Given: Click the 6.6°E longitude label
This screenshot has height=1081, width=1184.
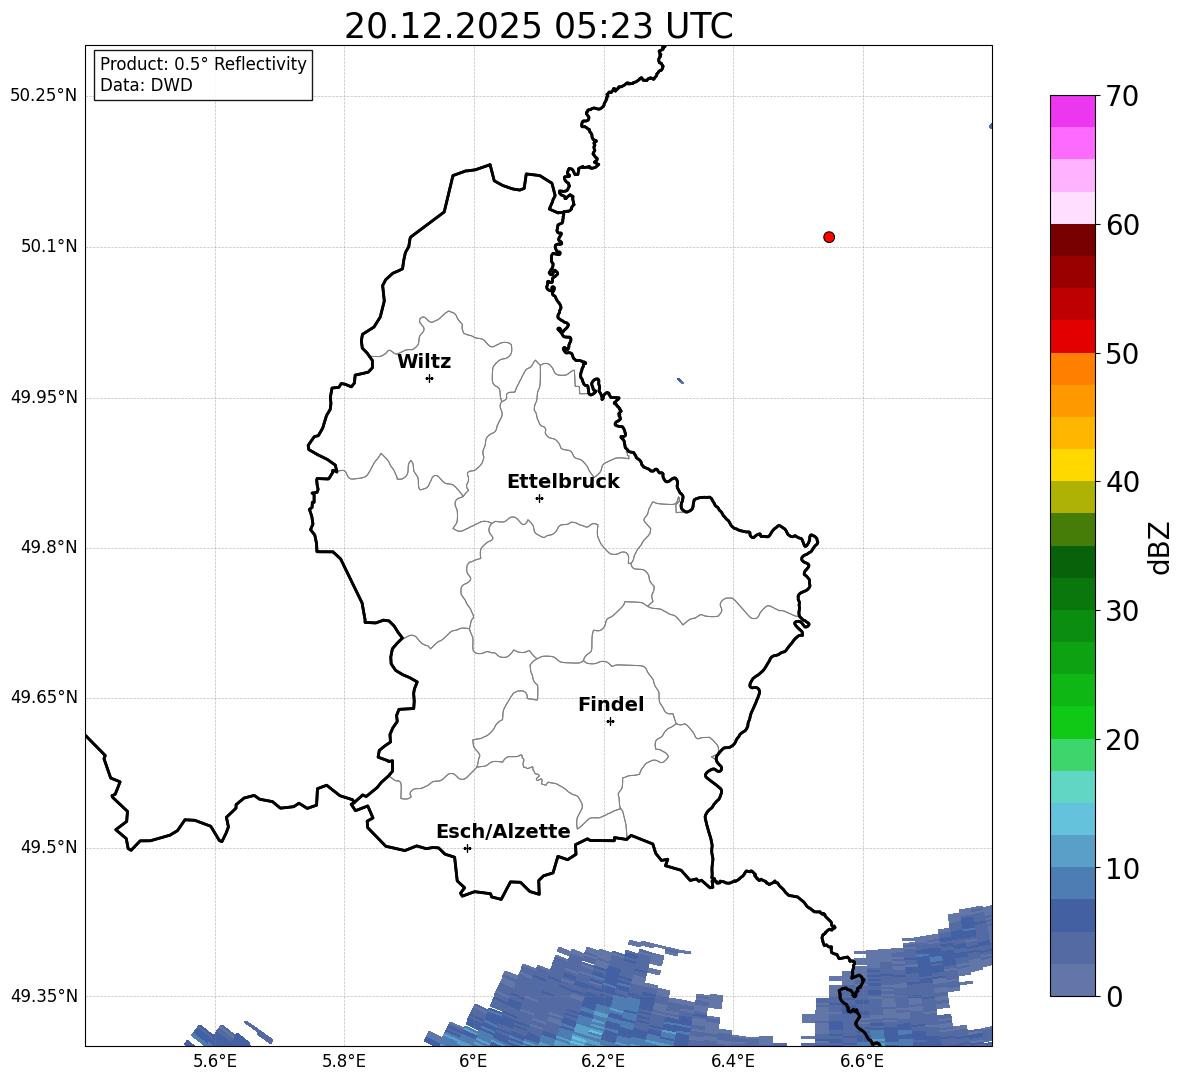Looking at the screenshot, I should pos(862,1061).
